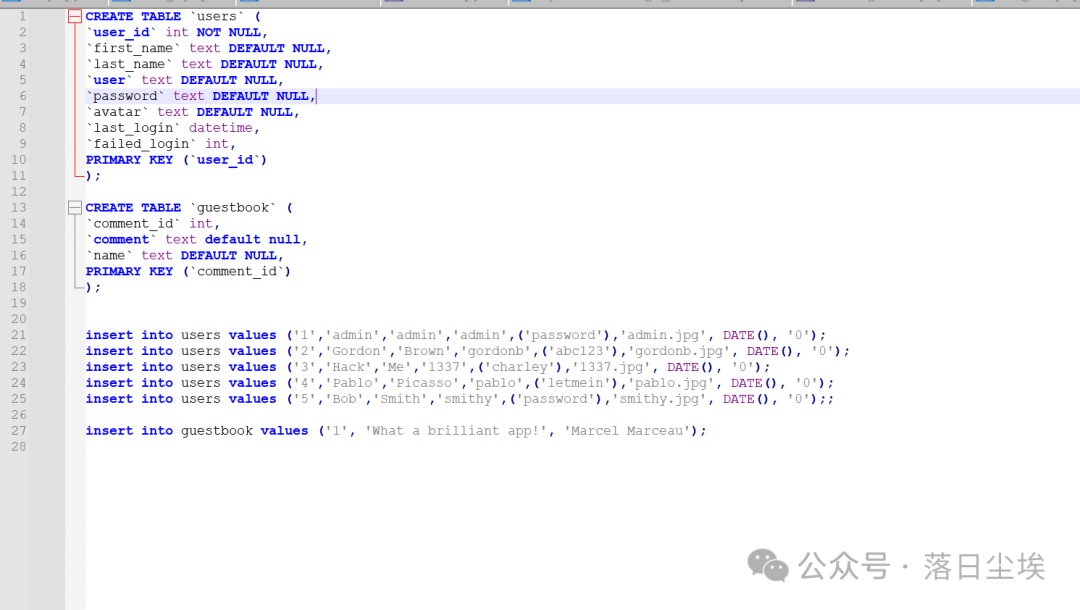1080x610 pixels.
Task: Click PRIMARY KEY (`user_id`) line
Action: point(176,160)
